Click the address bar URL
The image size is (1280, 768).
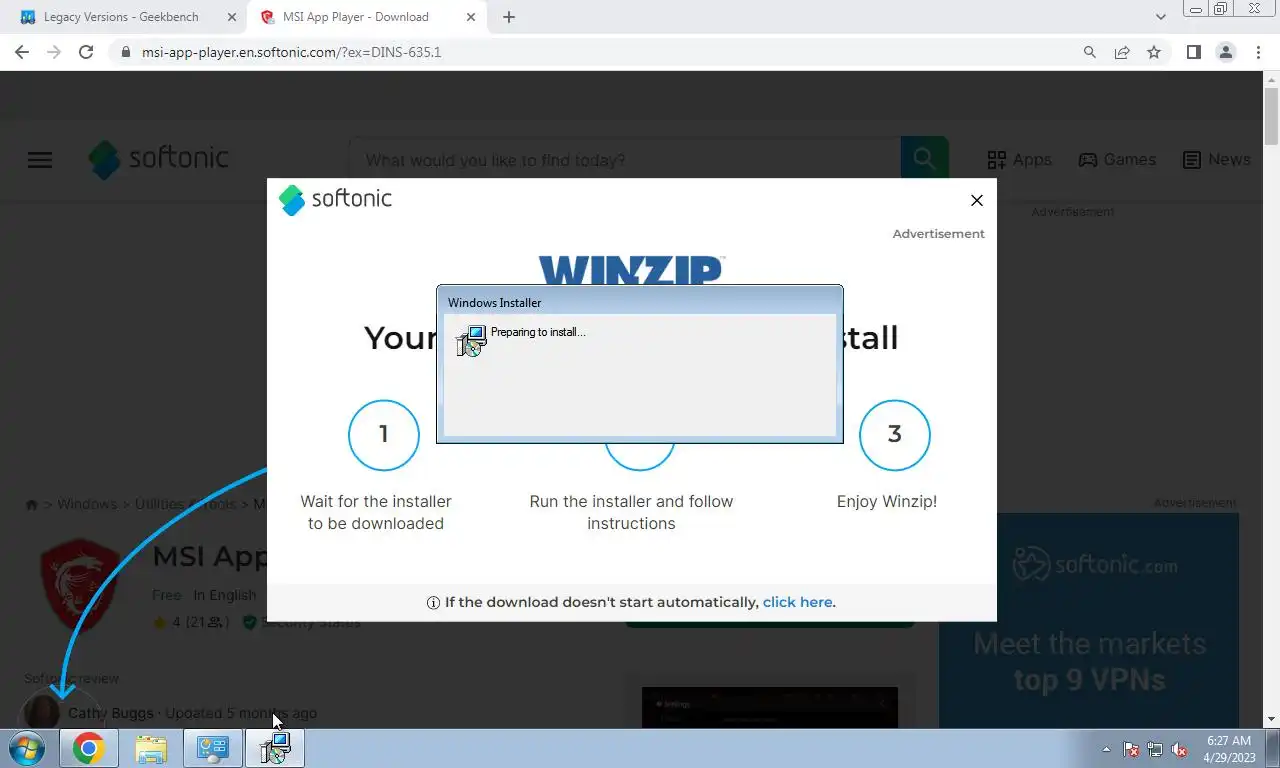coord(292,52)
